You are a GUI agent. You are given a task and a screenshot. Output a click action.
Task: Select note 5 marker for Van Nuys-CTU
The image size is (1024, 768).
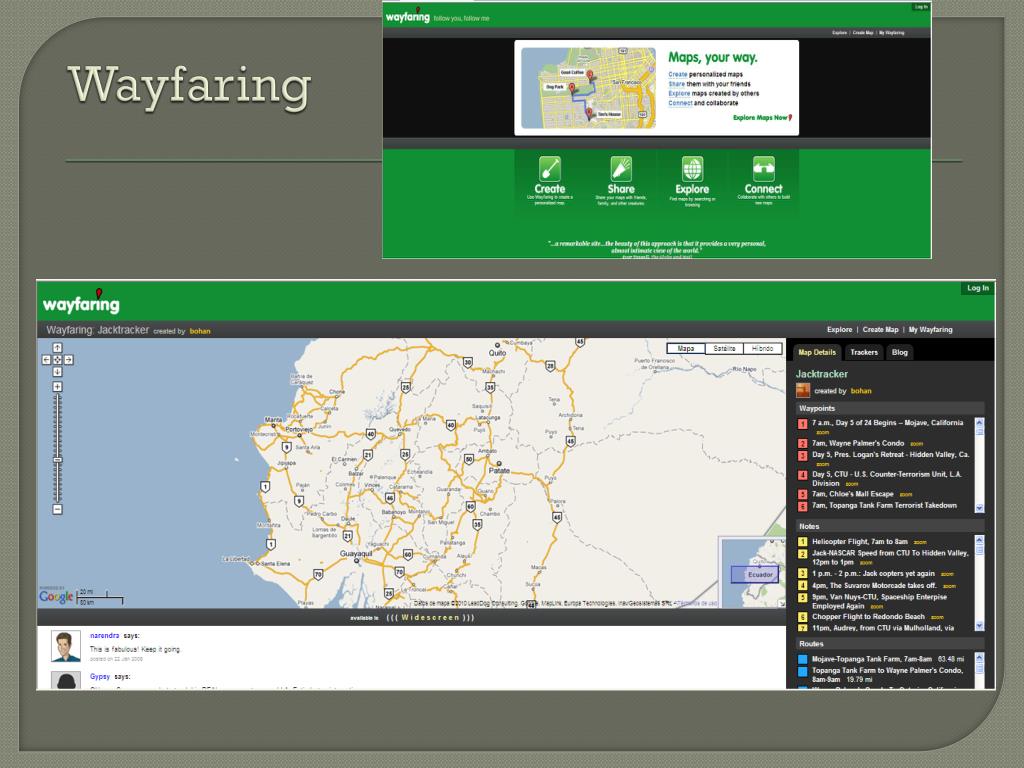(803, 598)
